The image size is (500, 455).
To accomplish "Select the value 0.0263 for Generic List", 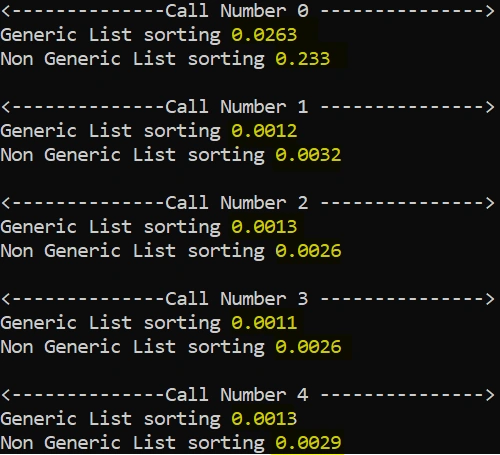I will tap(264, 35).
